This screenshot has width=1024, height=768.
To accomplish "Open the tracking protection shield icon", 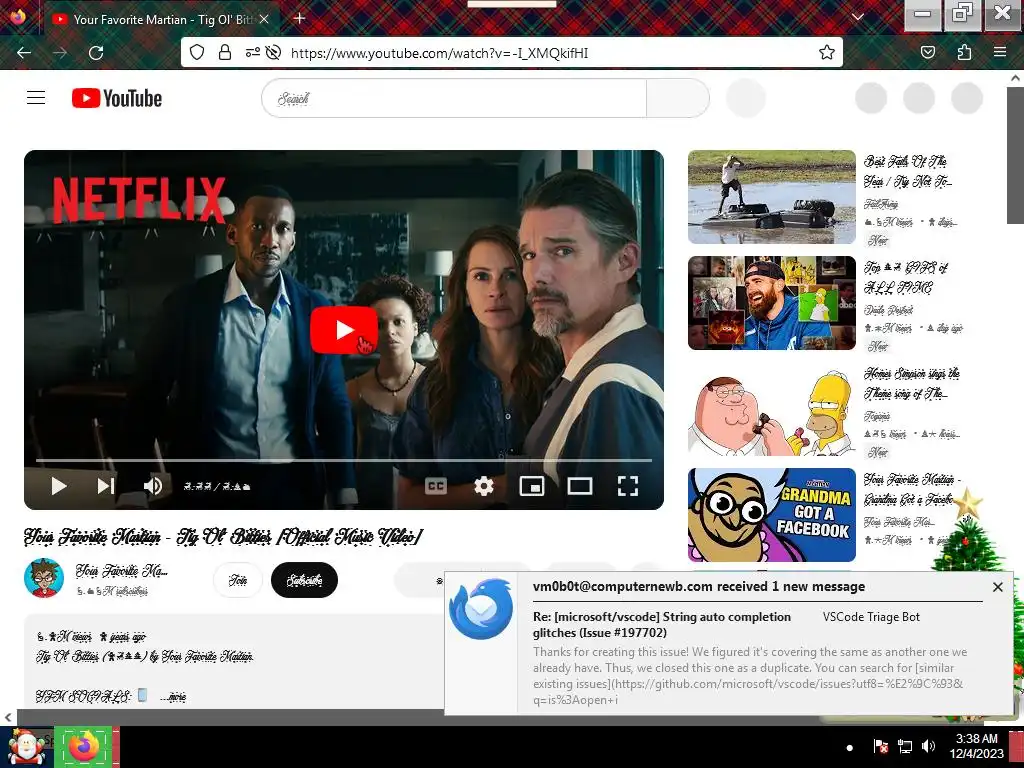I will point(197,52).
